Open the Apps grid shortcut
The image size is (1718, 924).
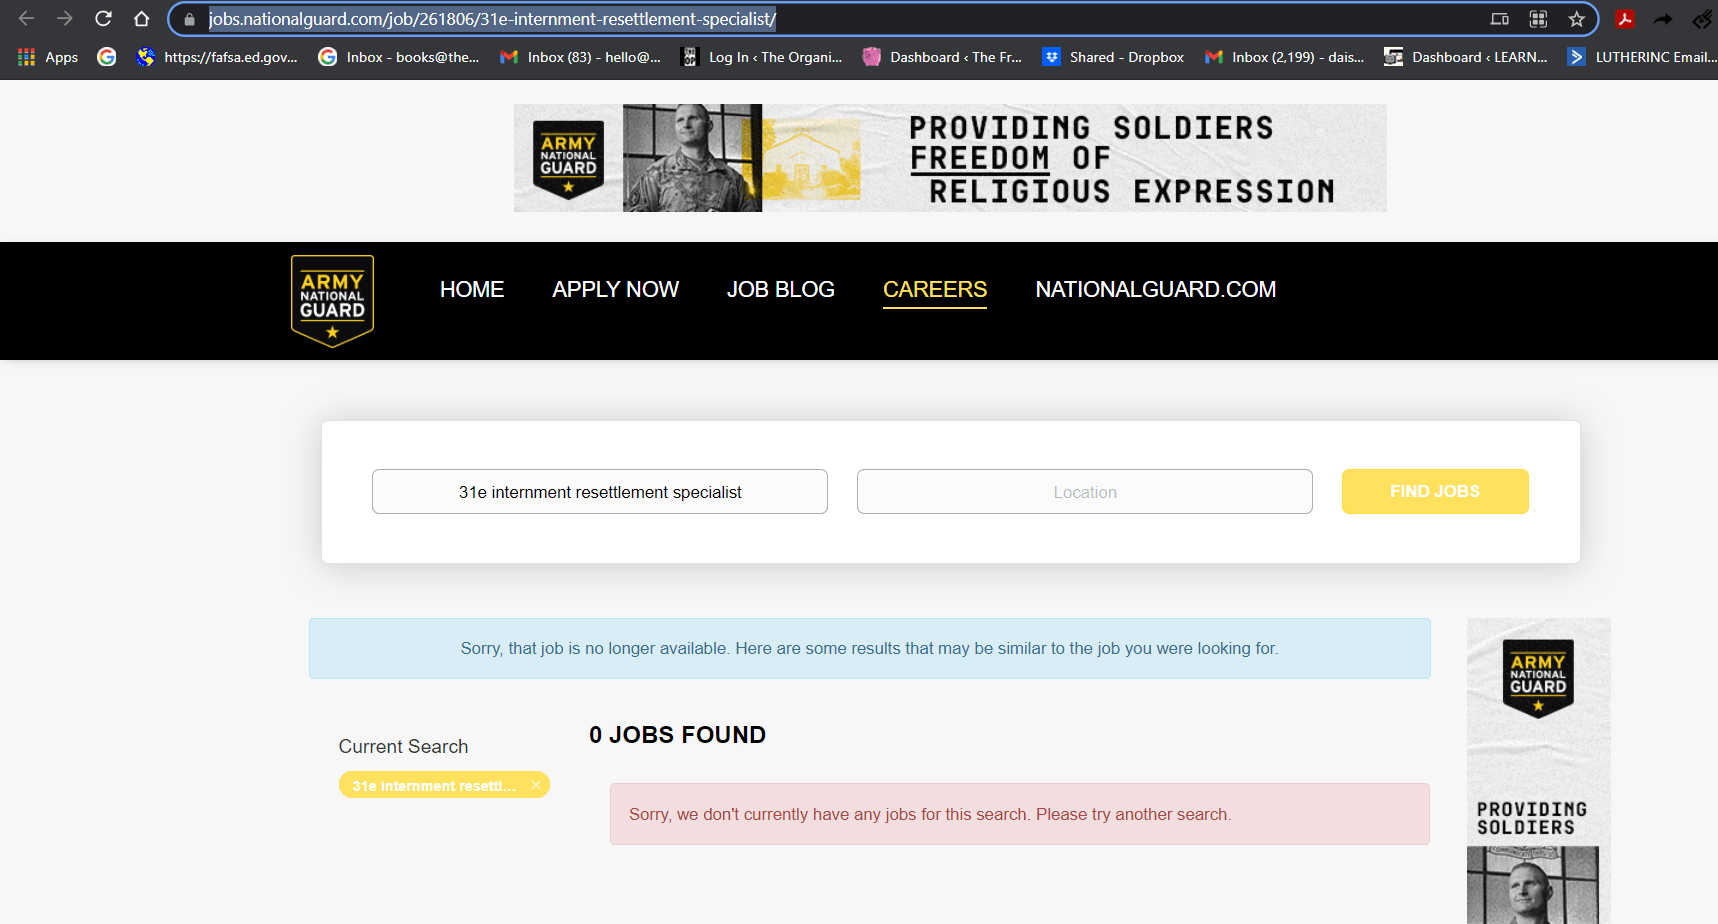click(x=47, y=57)
